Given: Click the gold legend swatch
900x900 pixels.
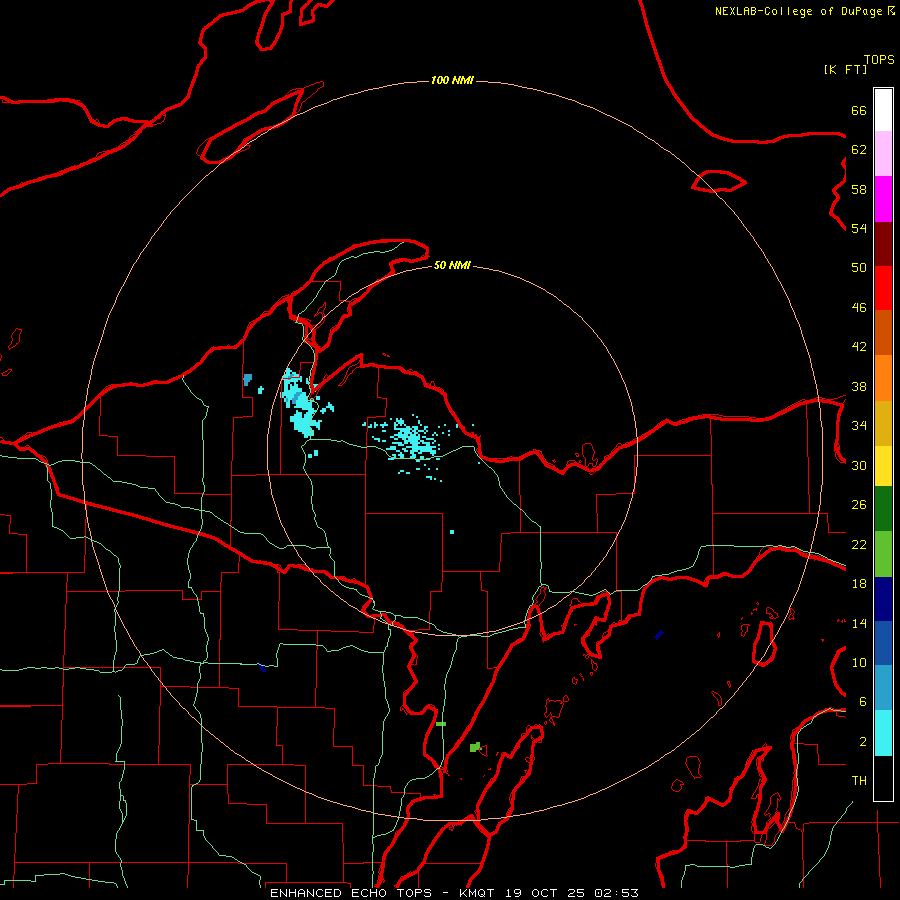Looking at the screenshot, I should 883,423.
